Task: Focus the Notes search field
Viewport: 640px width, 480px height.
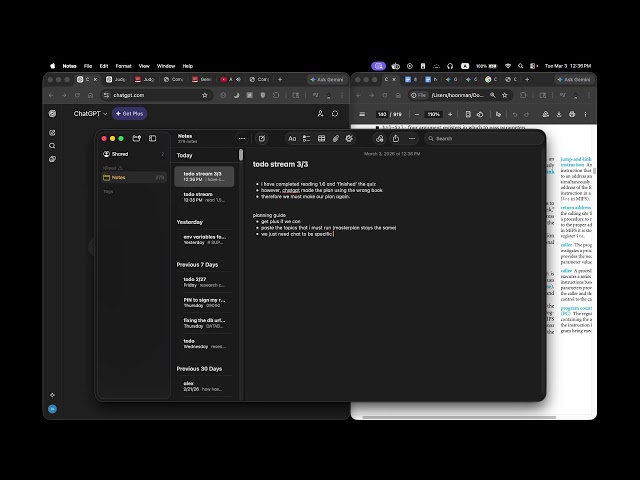Action: 484,139
